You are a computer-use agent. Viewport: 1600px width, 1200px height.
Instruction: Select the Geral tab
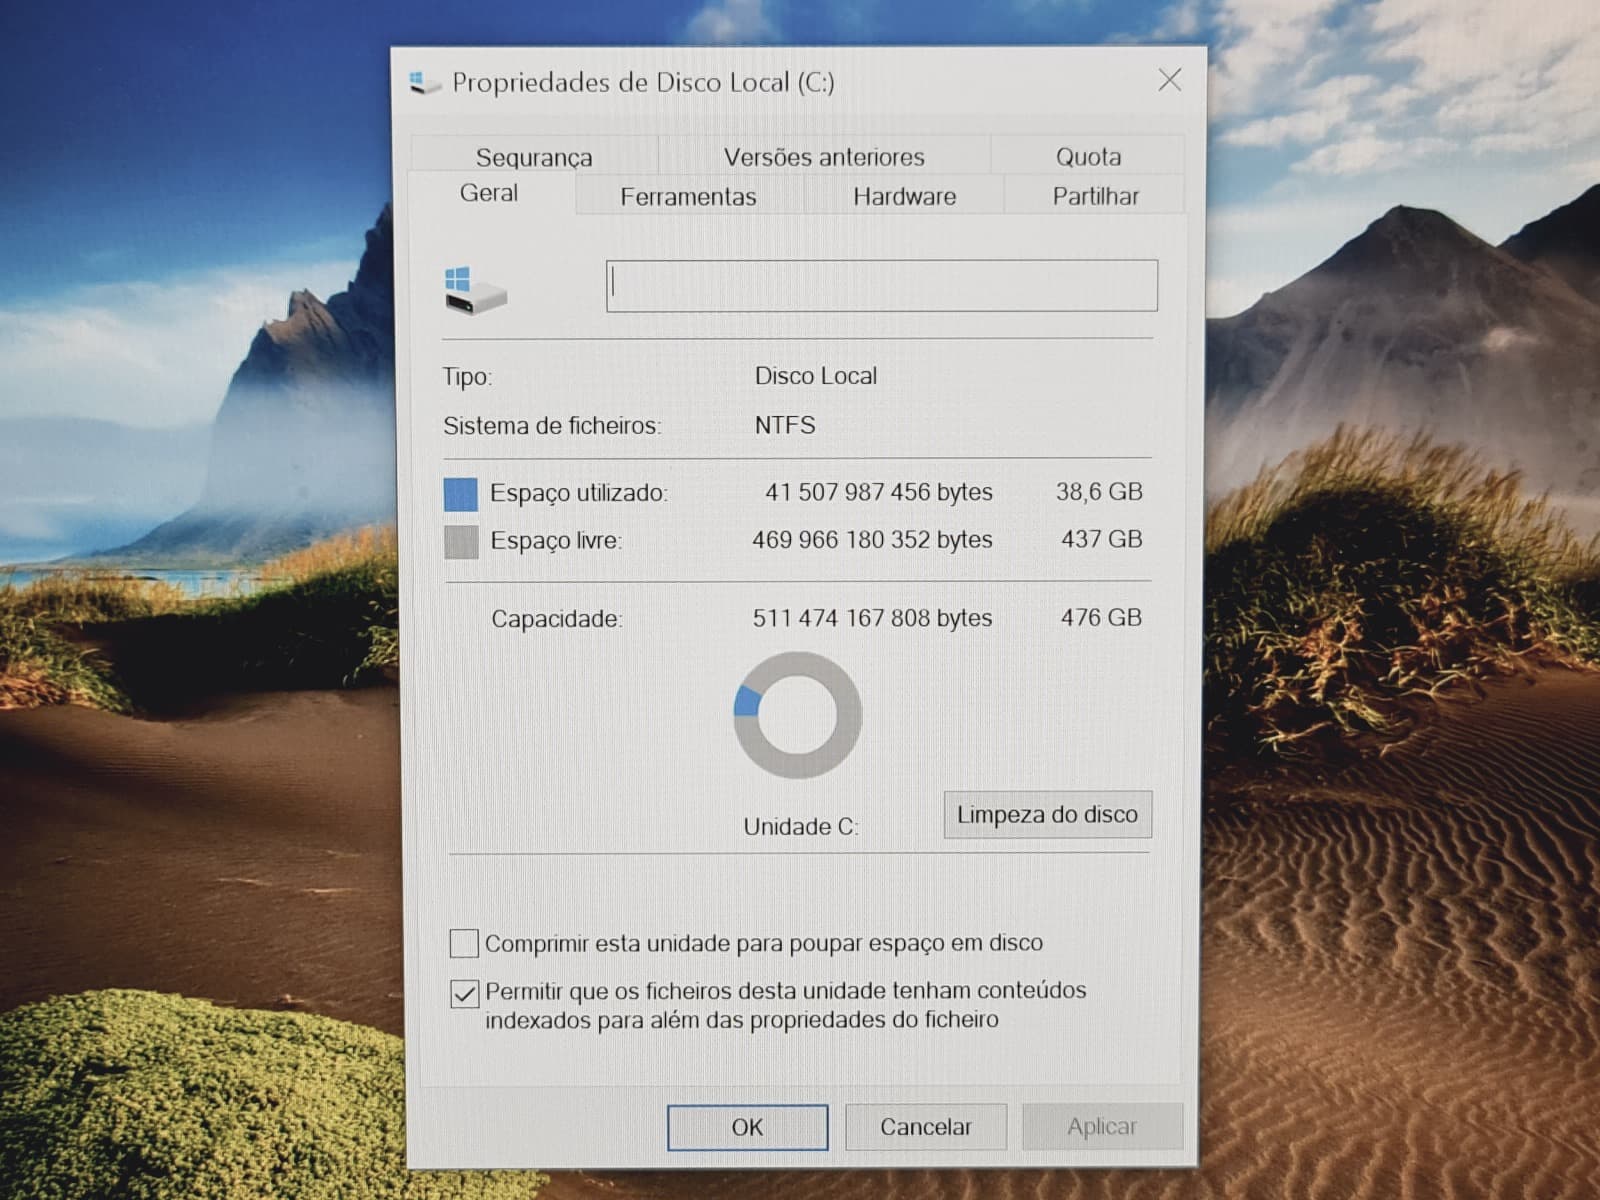pyautogui.click(x=489, y=193)
